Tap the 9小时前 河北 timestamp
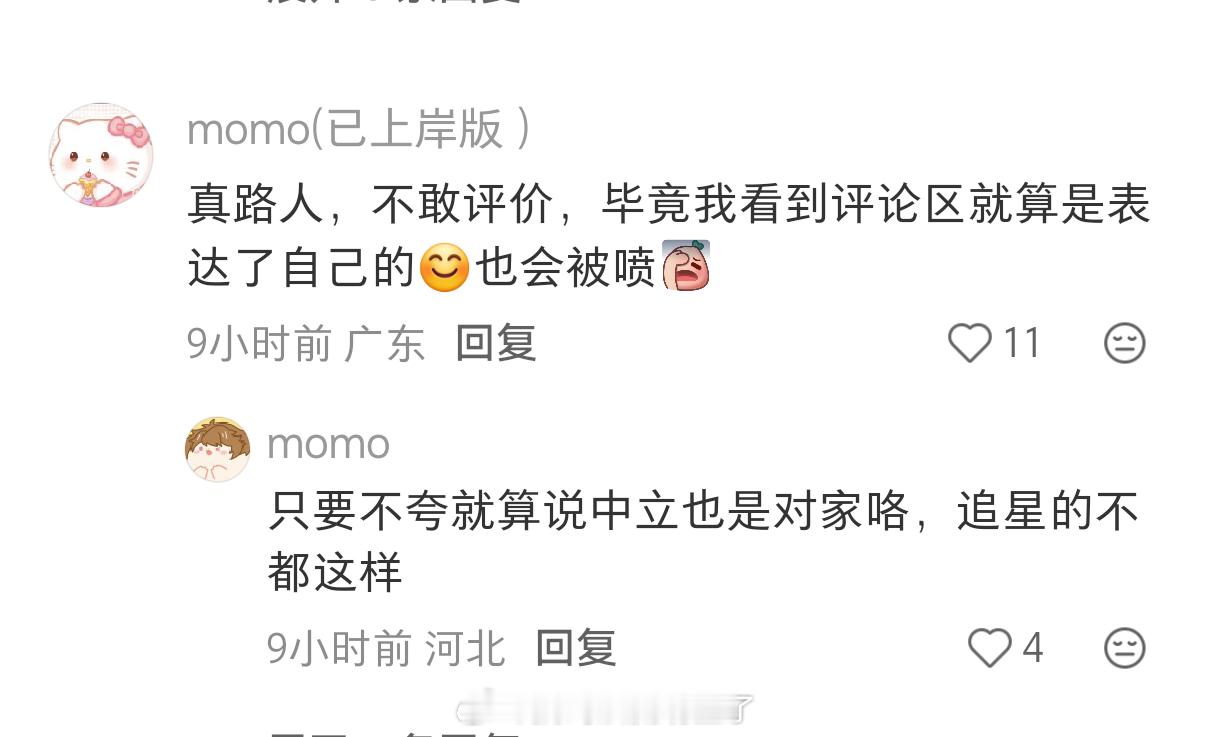The image size is (1215, 737). pyautogui.click(x=386, y=648)
